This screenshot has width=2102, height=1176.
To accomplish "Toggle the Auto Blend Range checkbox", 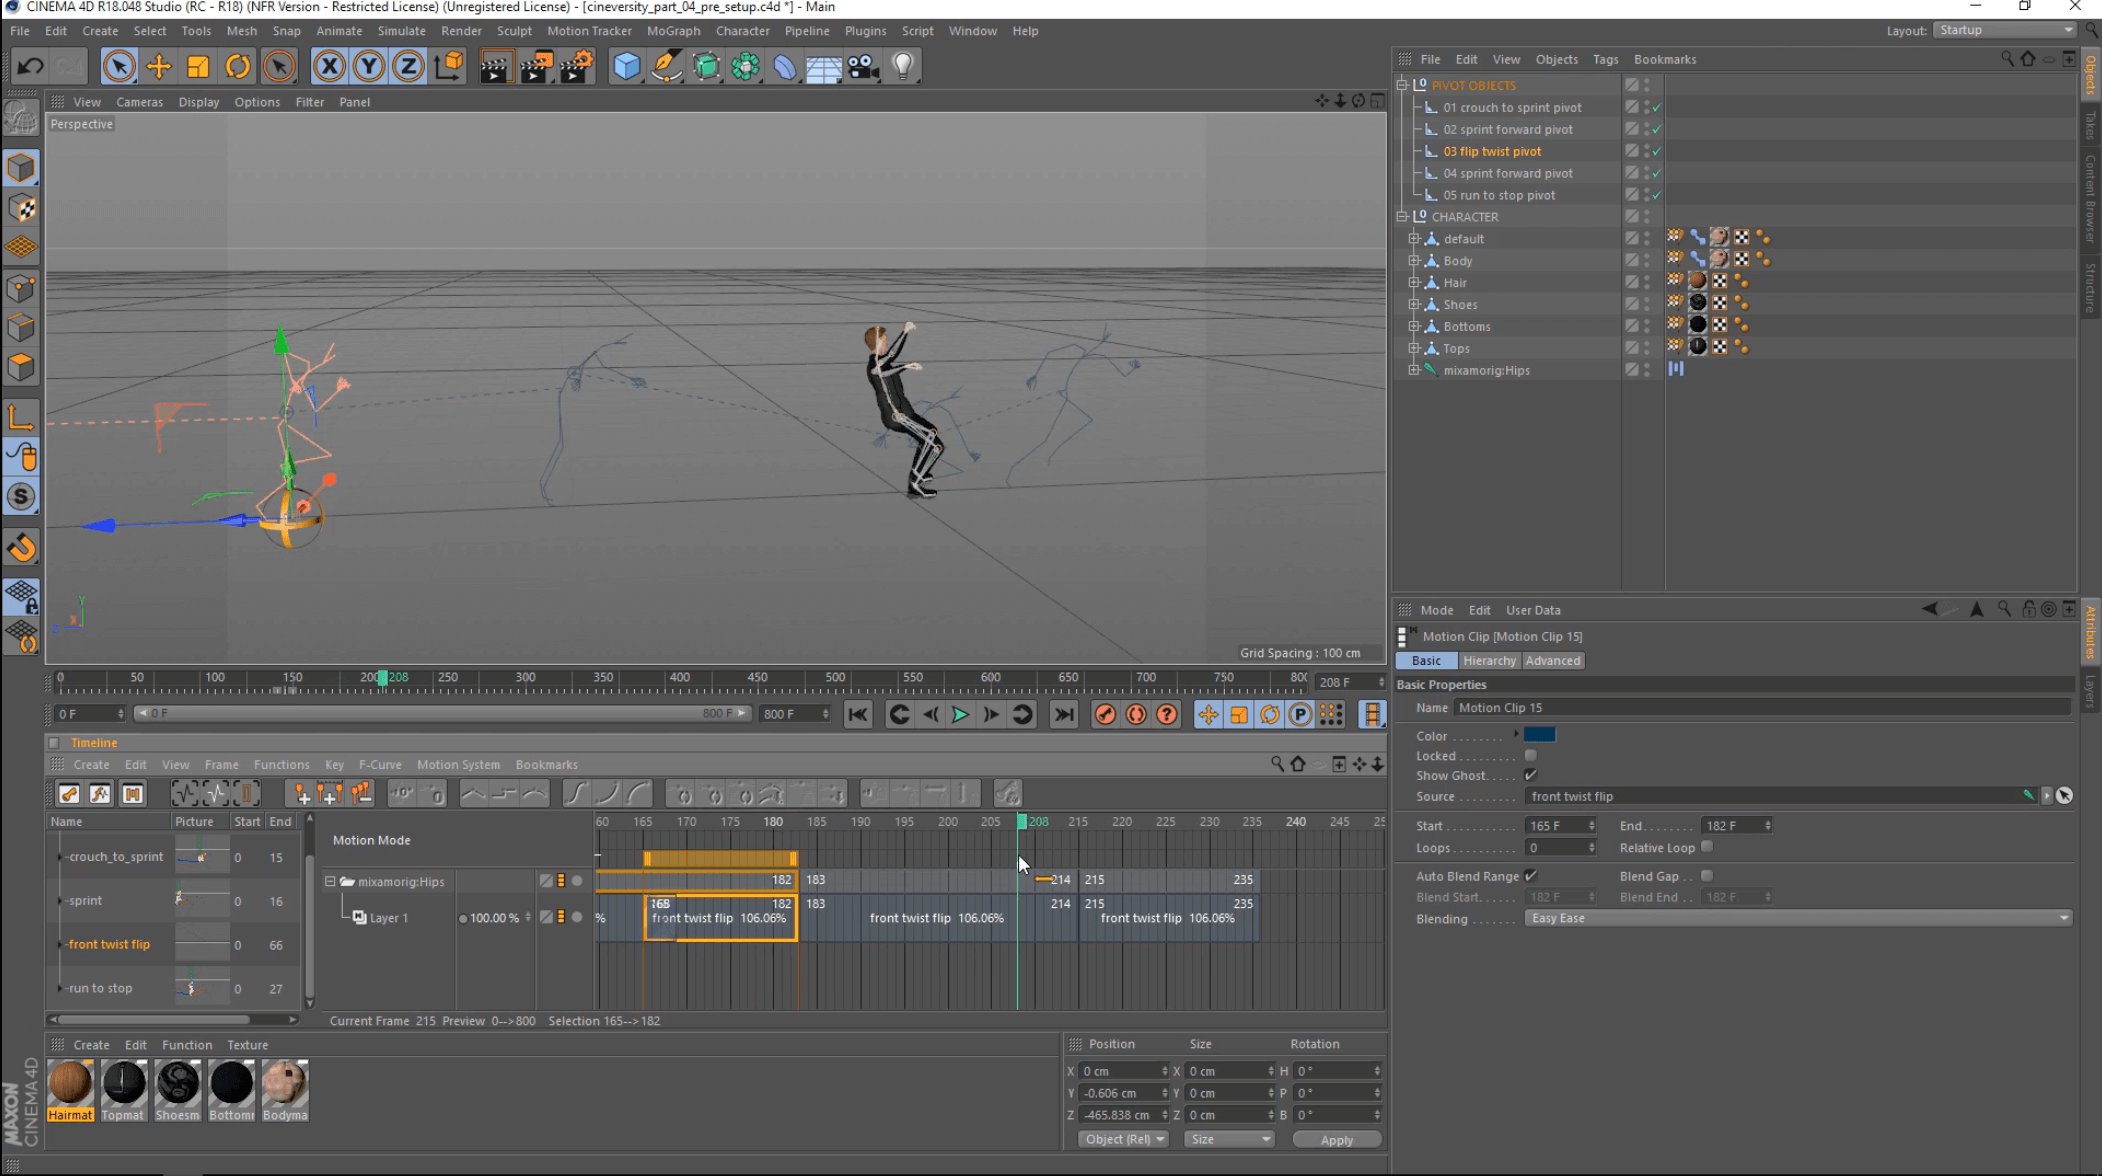I will click(1530, 876).
